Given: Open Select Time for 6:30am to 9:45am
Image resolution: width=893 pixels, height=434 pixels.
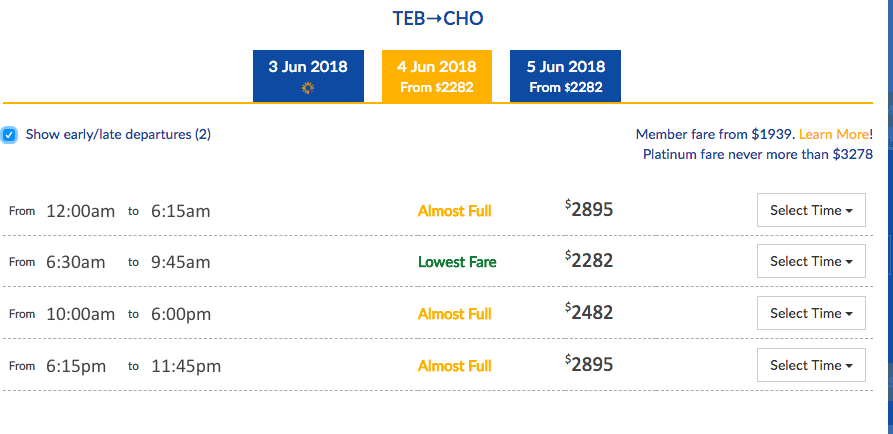Looking at the screenshot, I should [811, 262].
